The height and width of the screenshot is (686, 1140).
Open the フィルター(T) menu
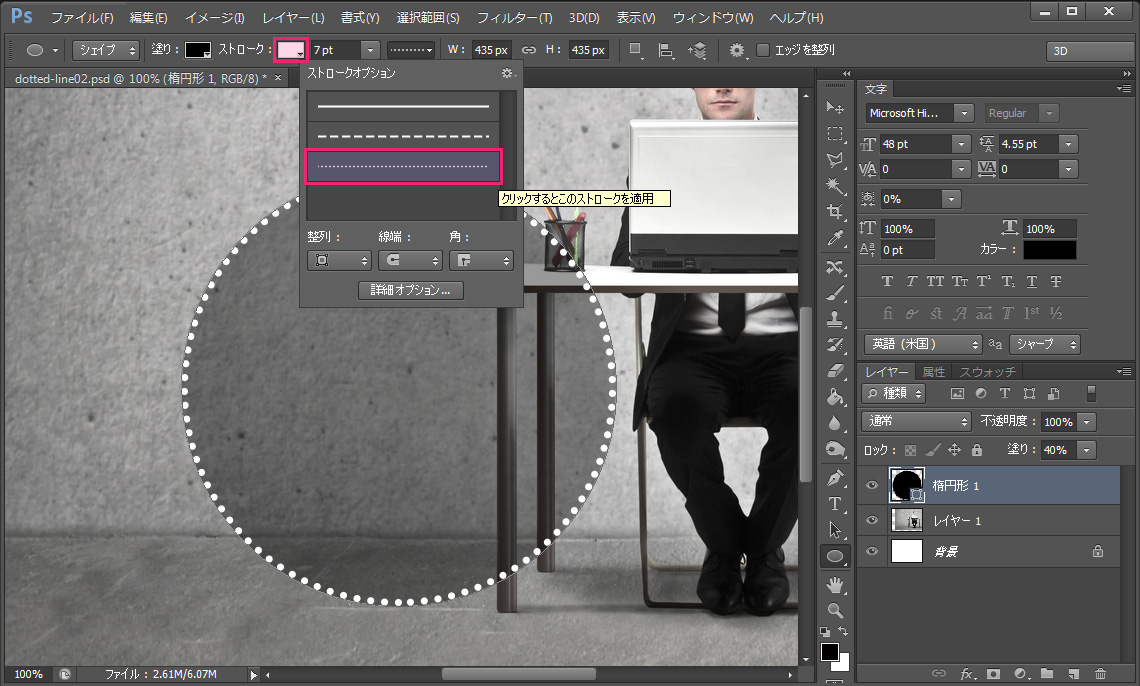pyautogui.click(x=514, y=18)
